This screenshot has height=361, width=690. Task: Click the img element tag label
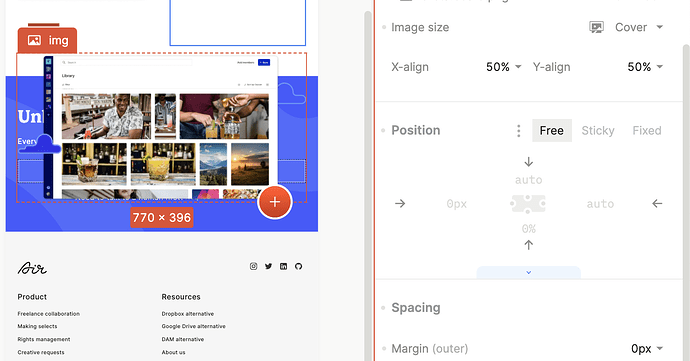click(x=48, y=41)
